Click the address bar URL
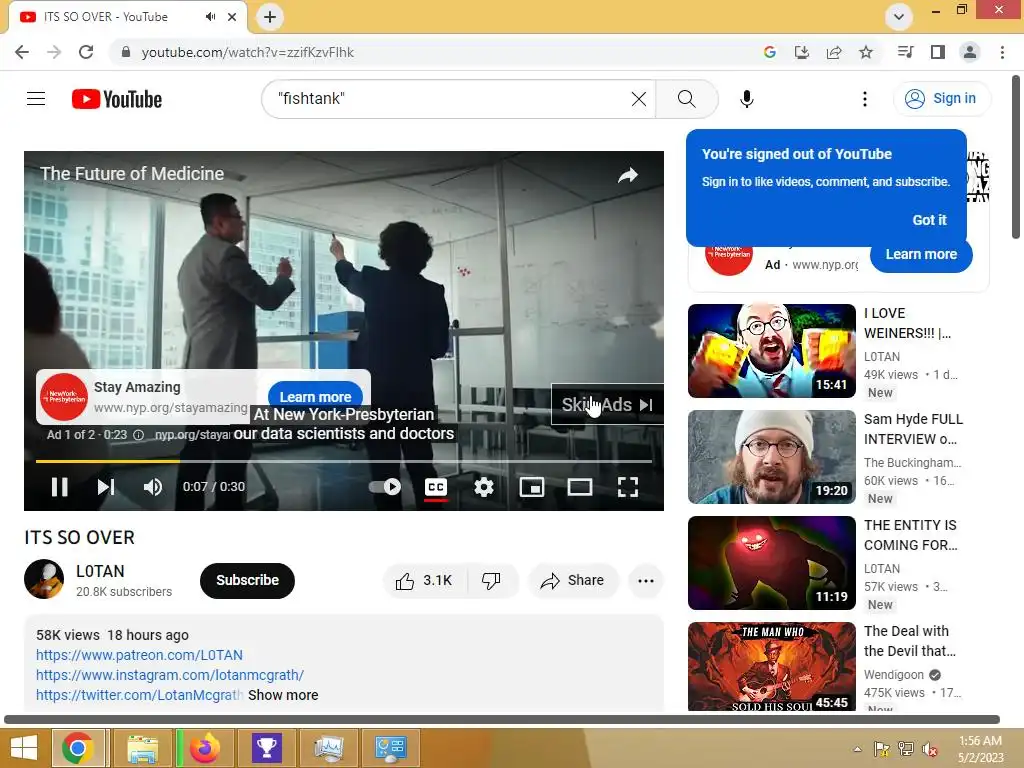 (248, 52)
